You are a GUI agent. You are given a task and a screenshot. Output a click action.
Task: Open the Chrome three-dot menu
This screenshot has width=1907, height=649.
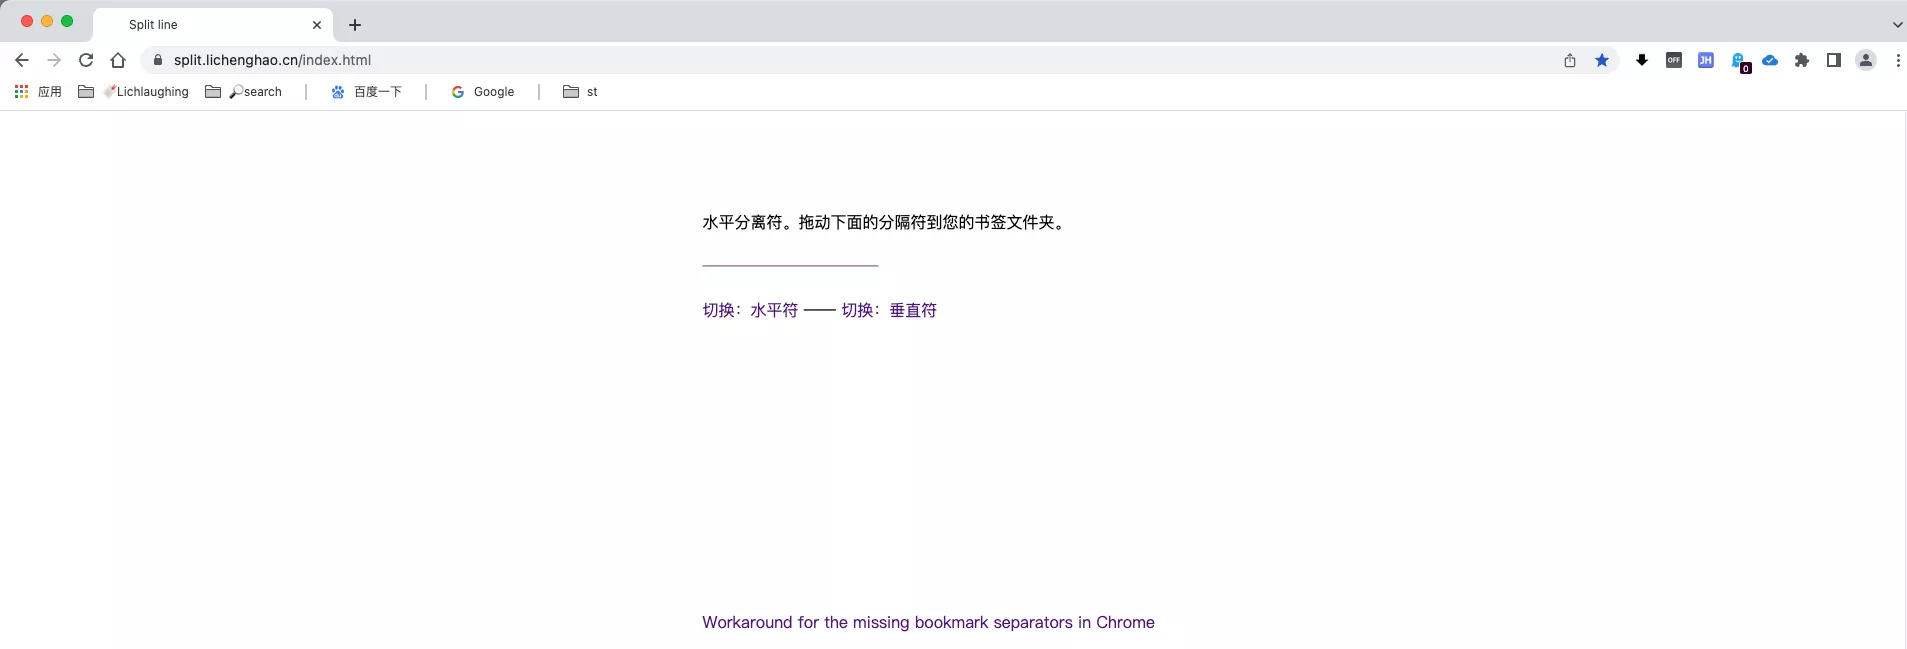(x=1898, y=60)
